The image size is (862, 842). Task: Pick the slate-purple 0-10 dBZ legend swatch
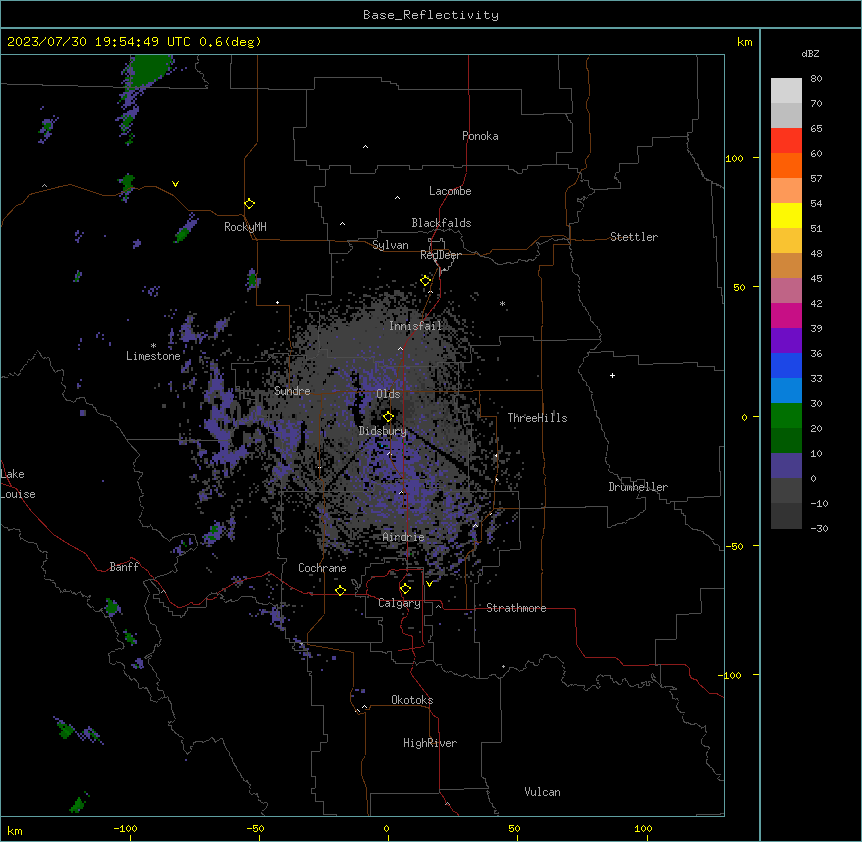[x=786, y=466]
